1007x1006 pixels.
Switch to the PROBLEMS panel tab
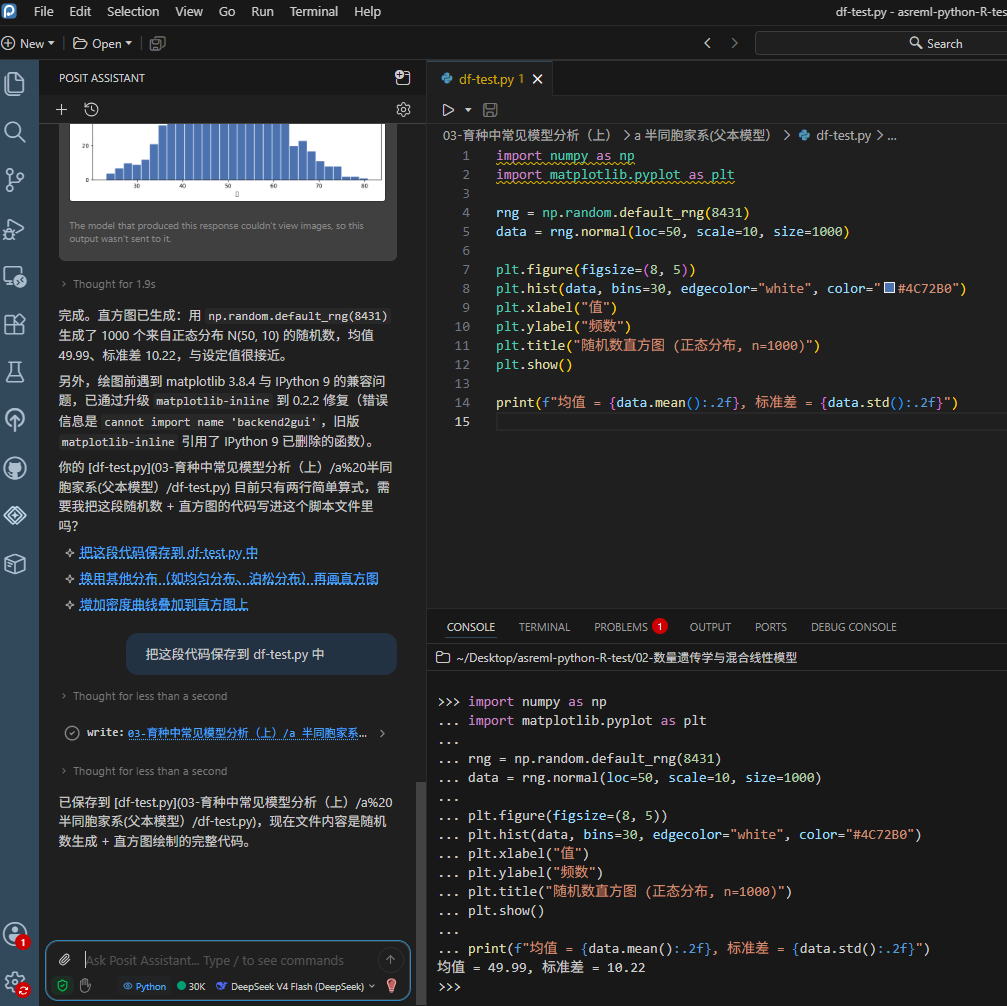coord(630,627)
